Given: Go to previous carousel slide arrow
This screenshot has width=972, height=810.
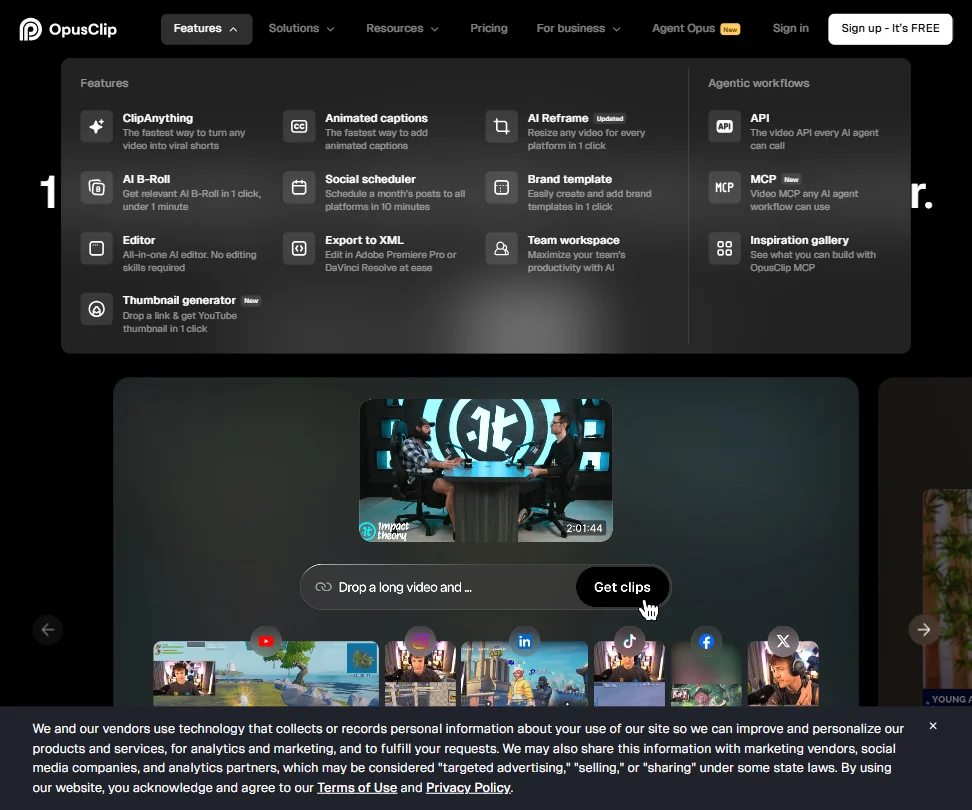Looking at the screenshot, I should point(48,630).
